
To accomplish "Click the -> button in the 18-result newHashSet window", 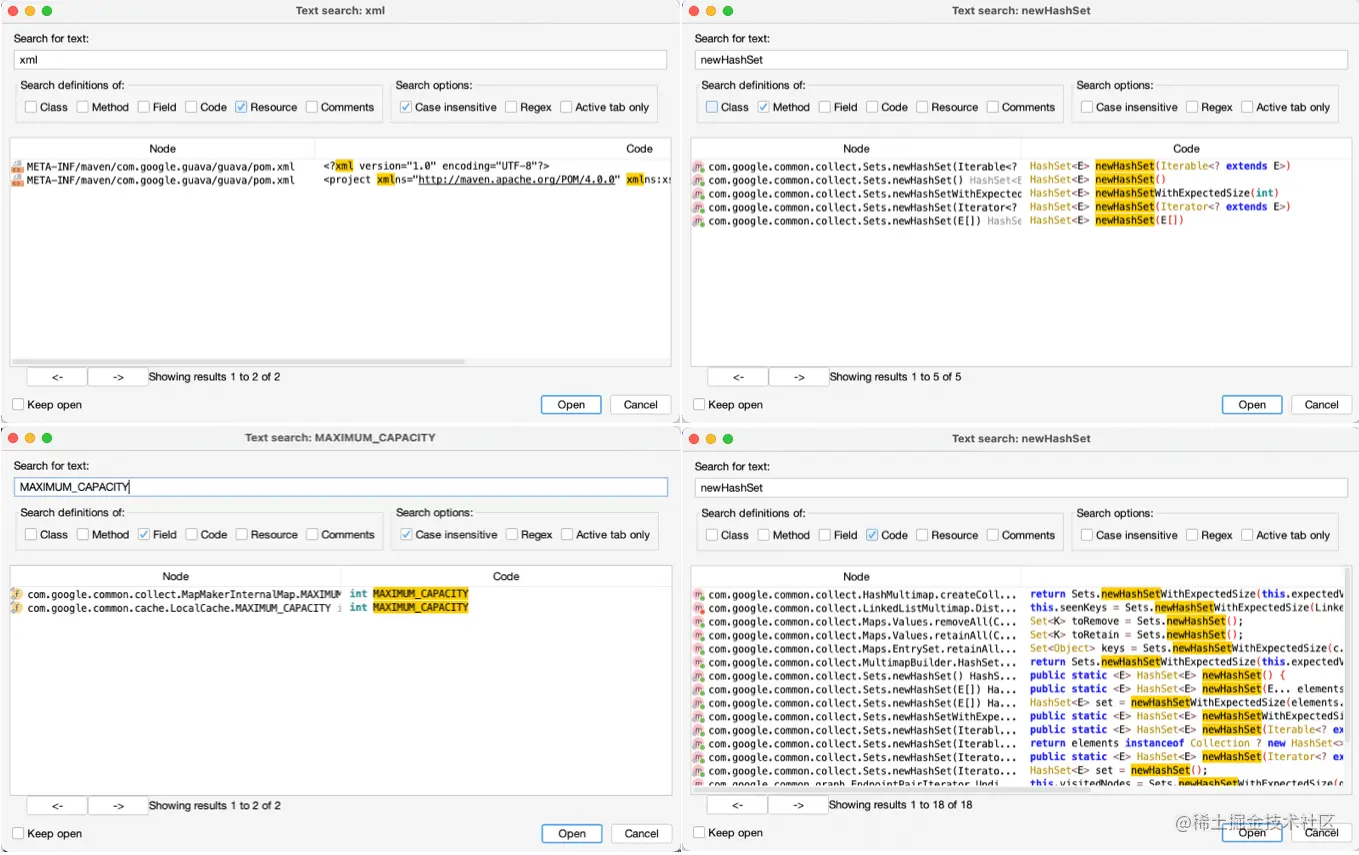I will pyautogui.click(x=799, y=805).
